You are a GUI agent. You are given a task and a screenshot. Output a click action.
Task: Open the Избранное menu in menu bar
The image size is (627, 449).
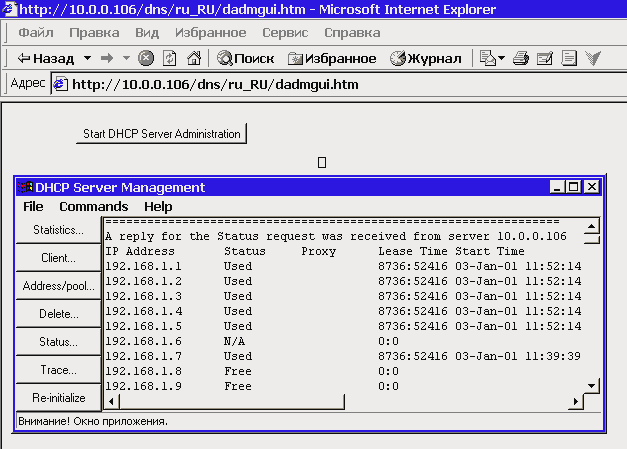click(210, 32)
